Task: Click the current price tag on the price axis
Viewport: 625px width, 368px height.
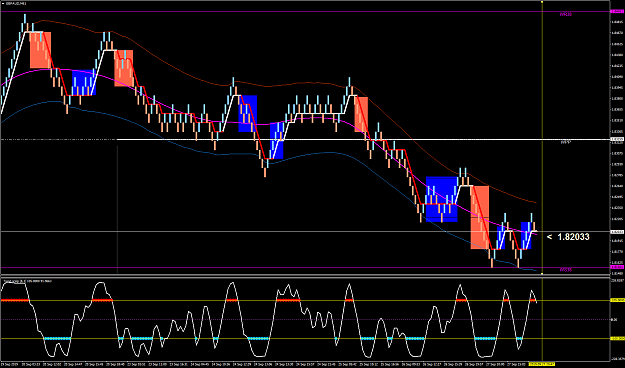Action: tap(617, 232)
